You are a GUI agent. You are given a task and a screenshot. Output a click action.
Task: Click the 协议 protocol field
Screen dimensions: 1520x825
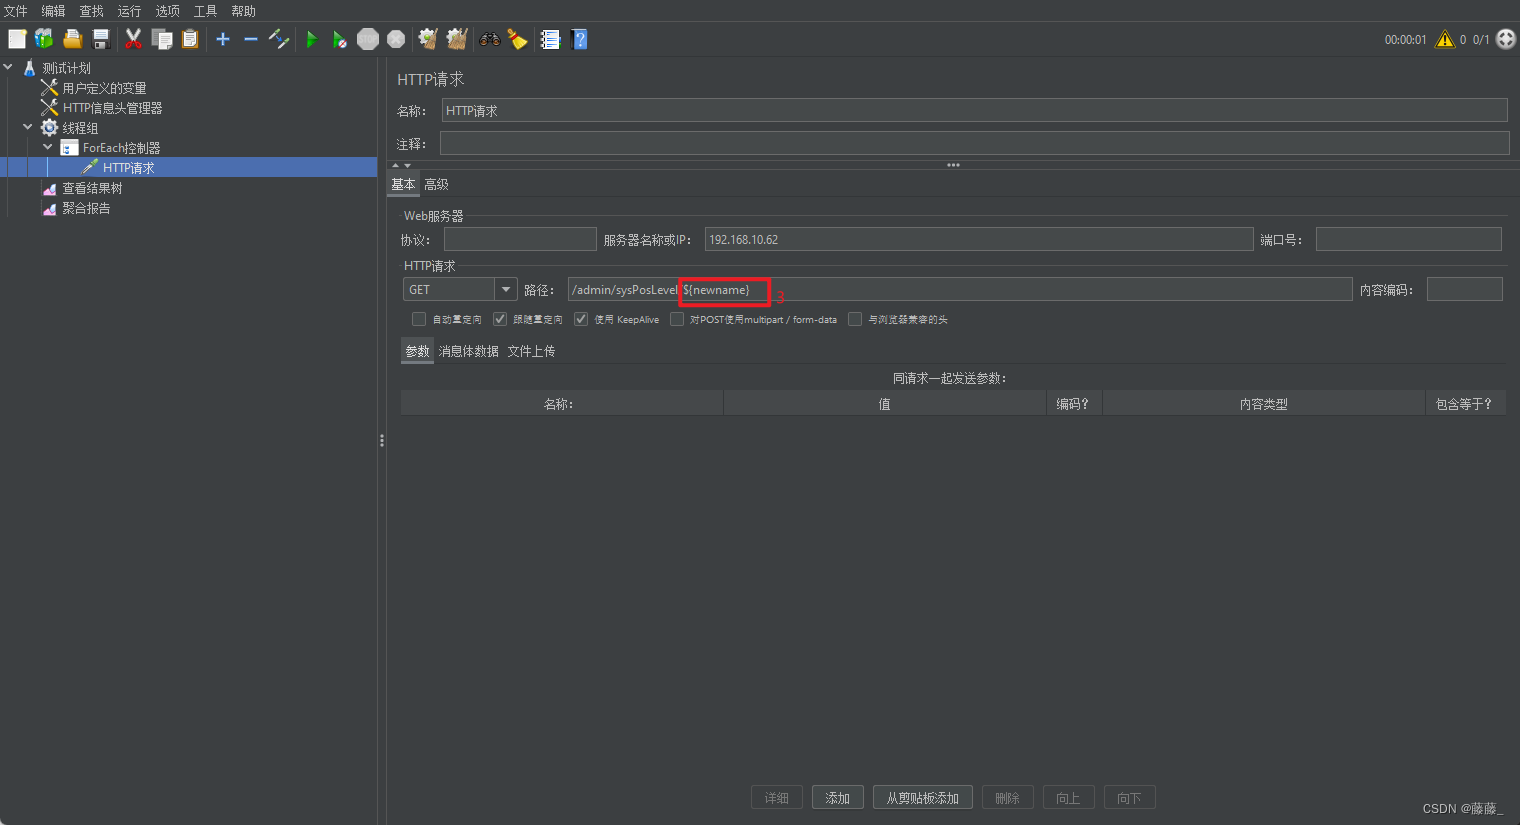tap(520, 239)
